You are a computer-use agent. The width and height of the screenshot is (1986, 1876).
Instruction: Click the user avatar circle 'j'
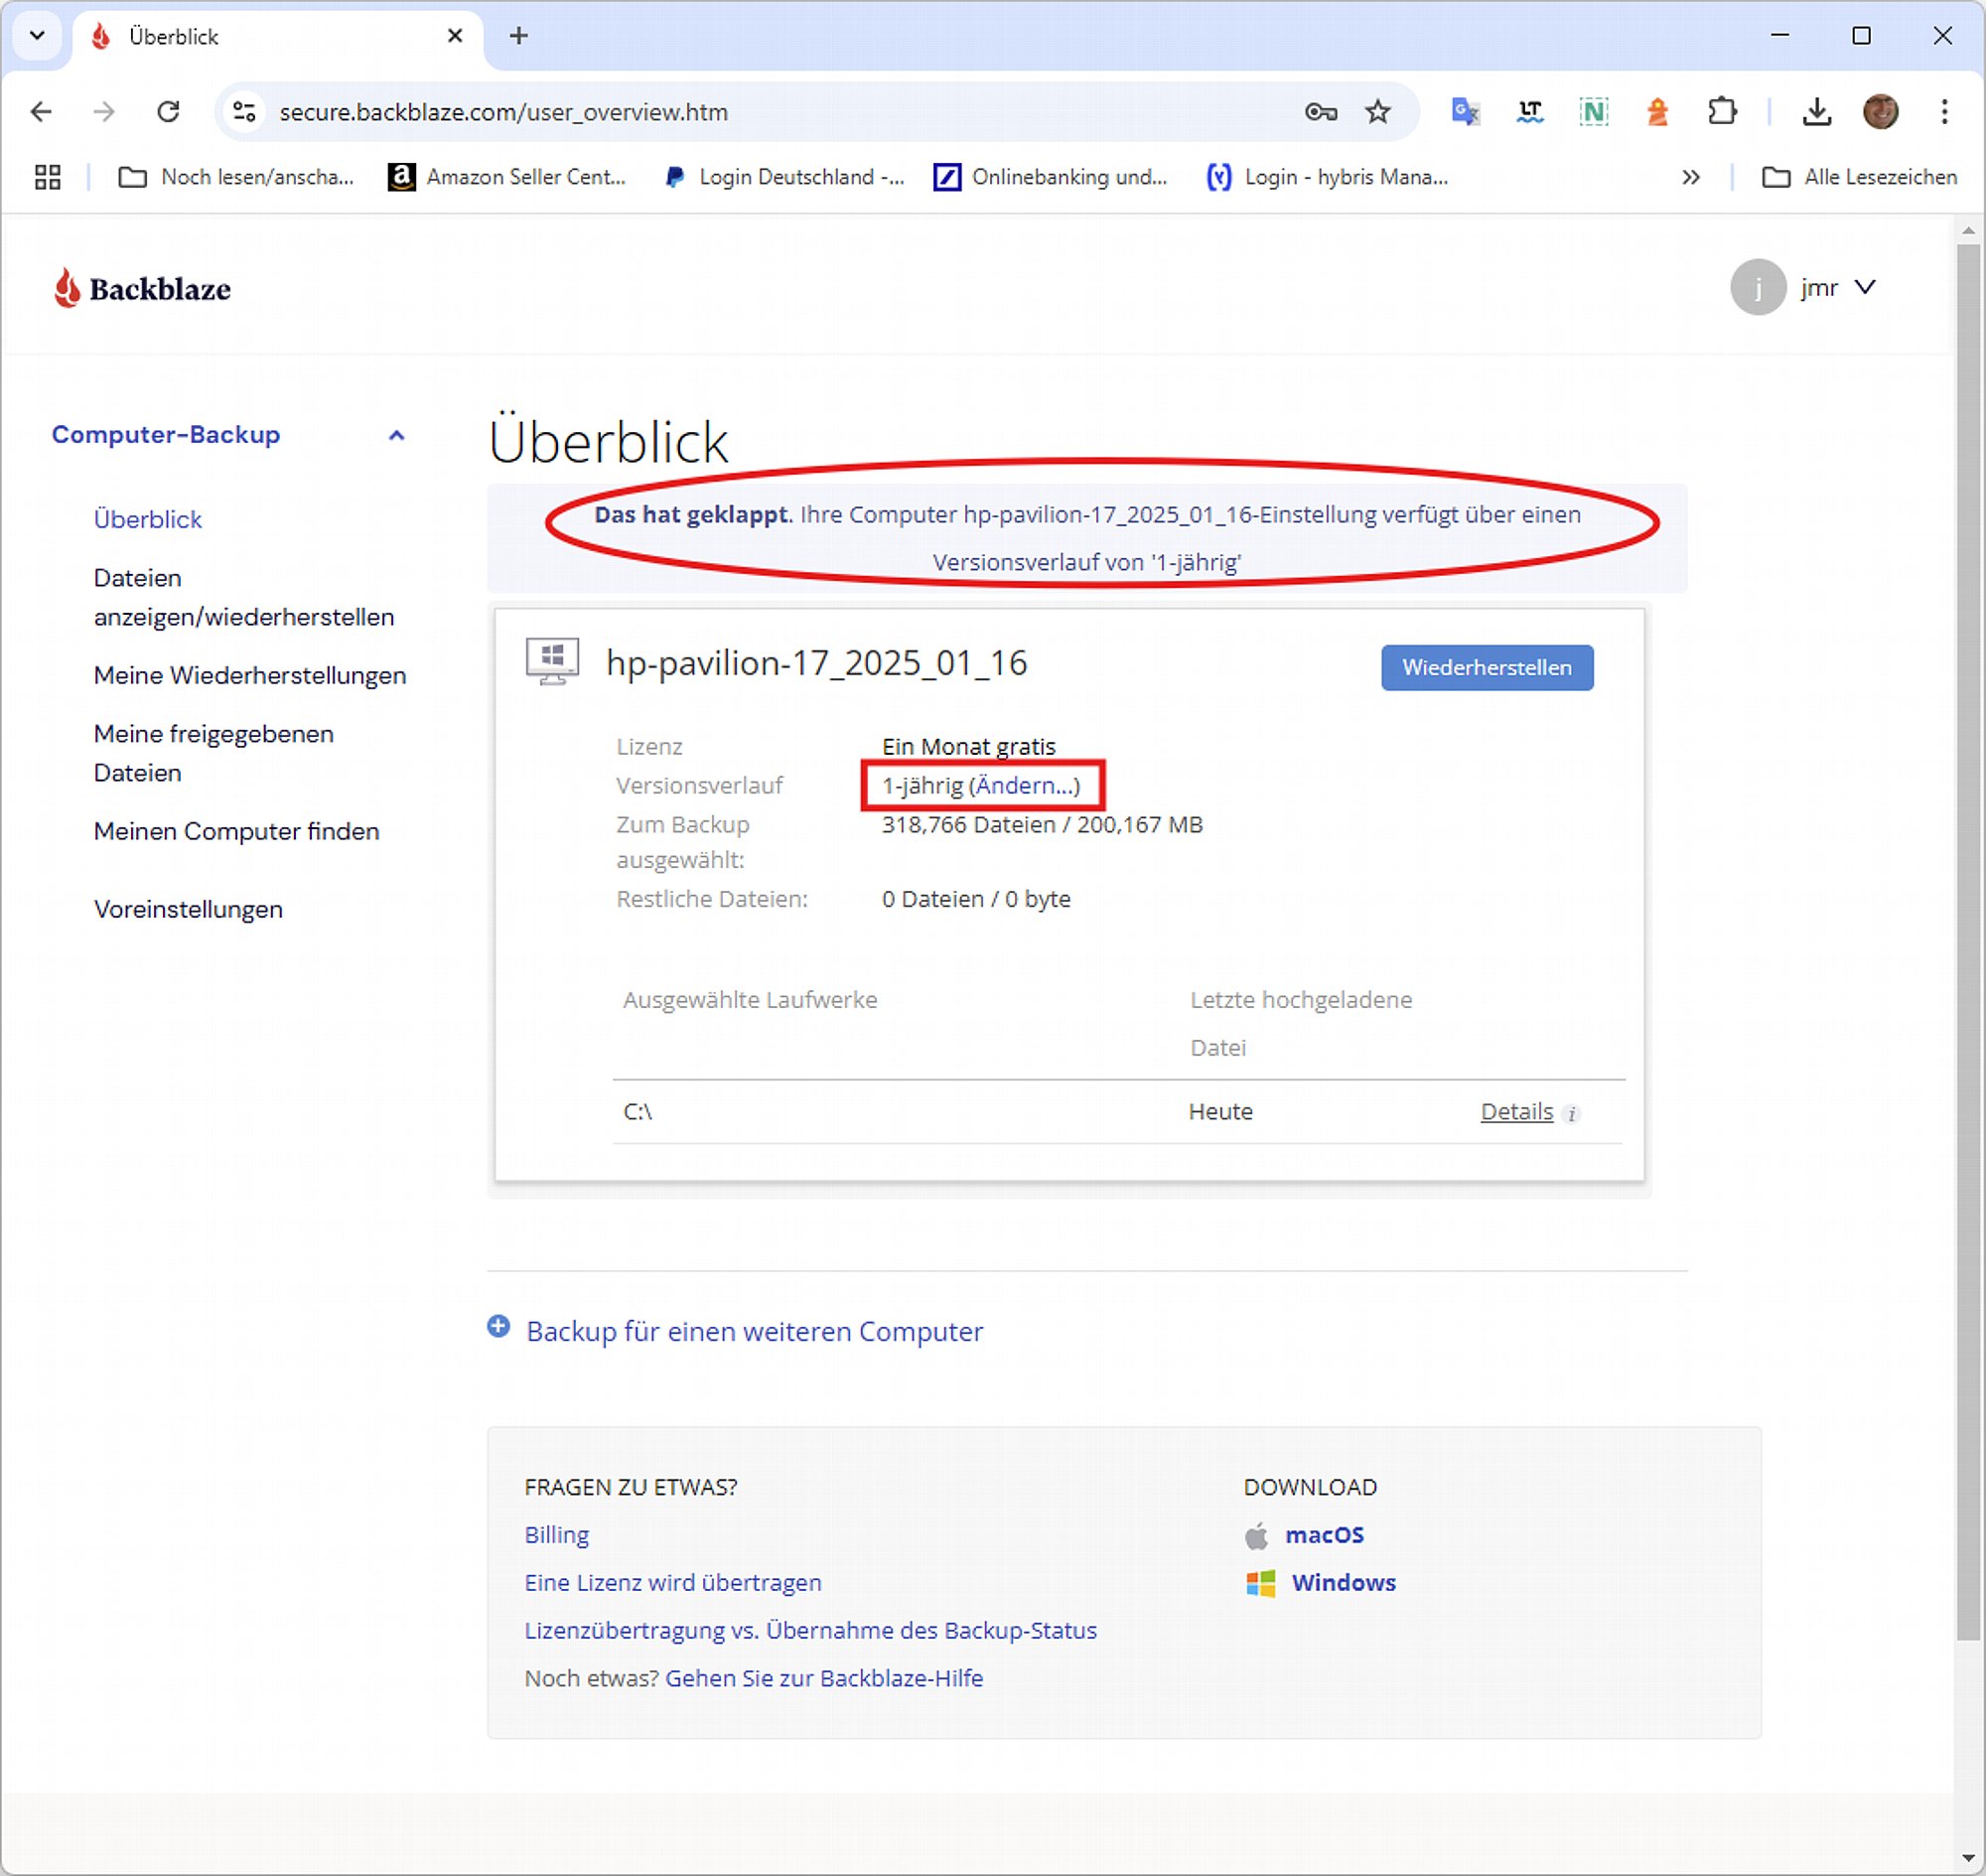(1758, 288)
